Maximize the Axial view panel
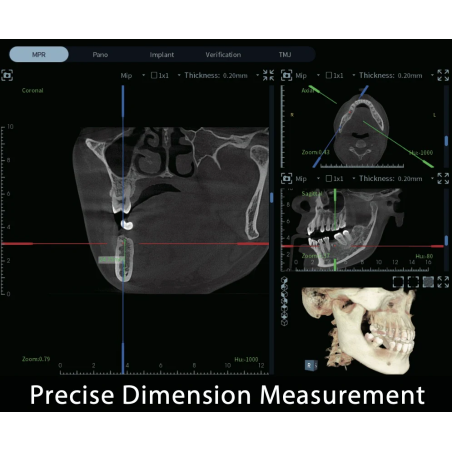The image size is (452, 452). point(443,75)
